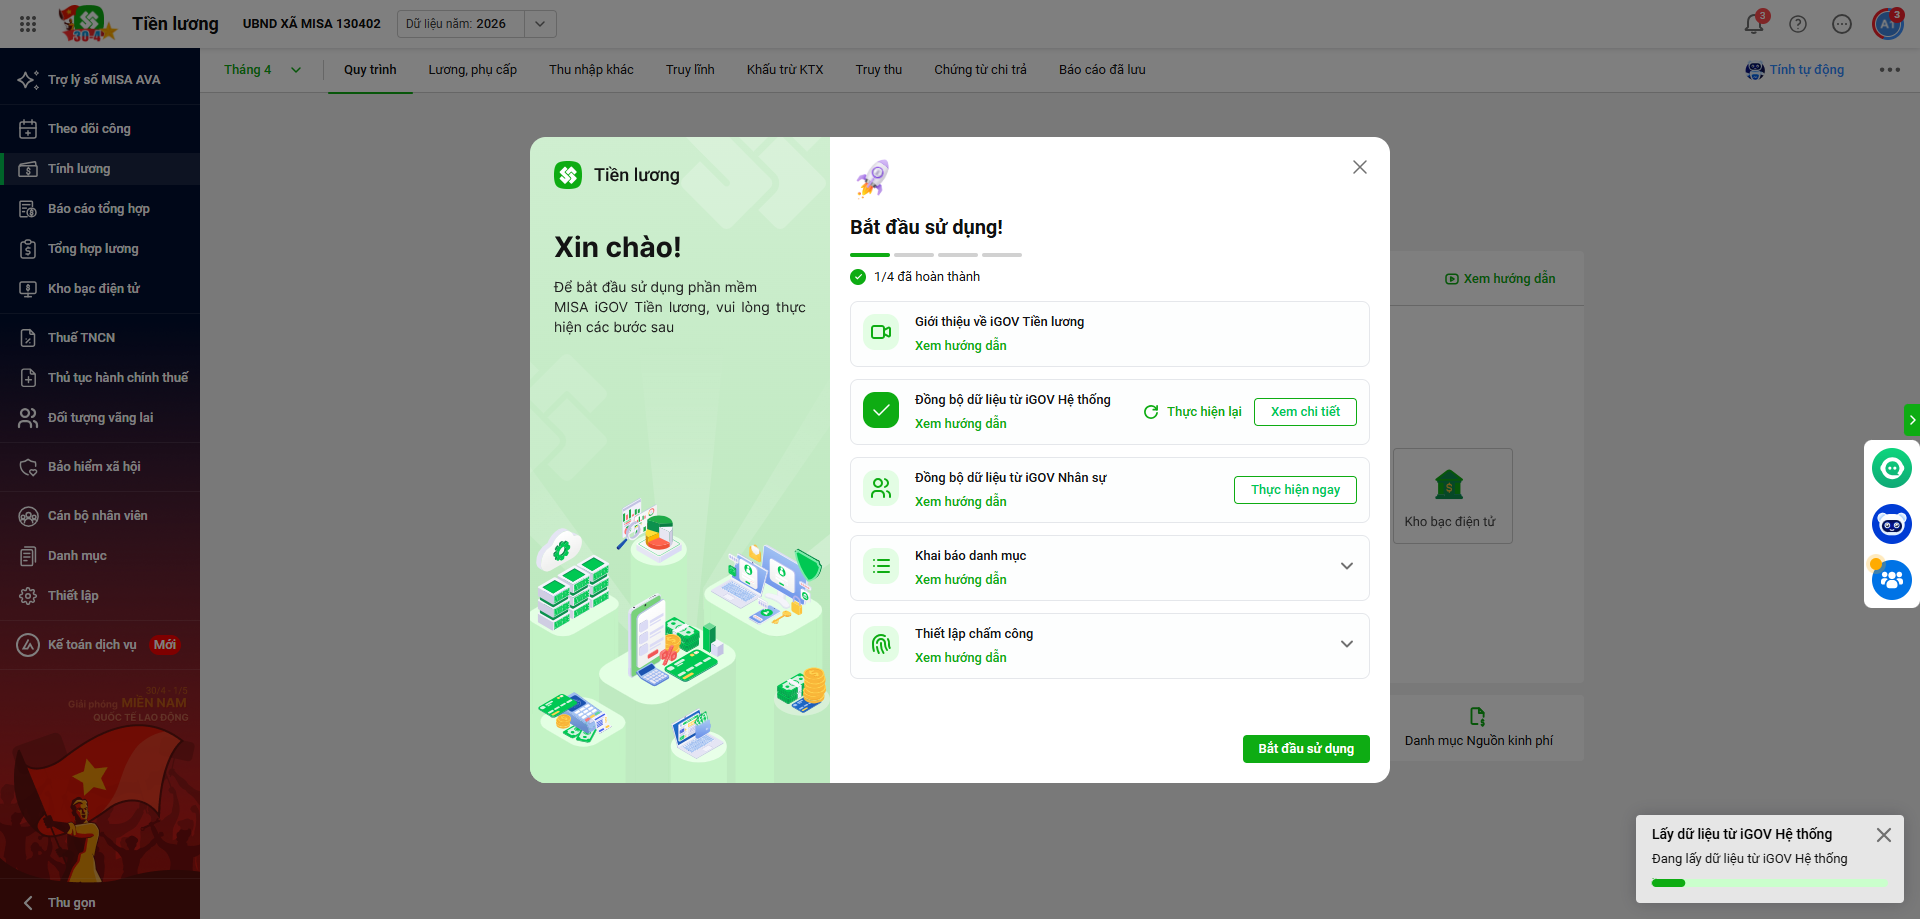Close the Lấy dữ liệu từ iGOV notification
The height and width of the screenshot is (919, 1920).
click(x=1884, y=835)
